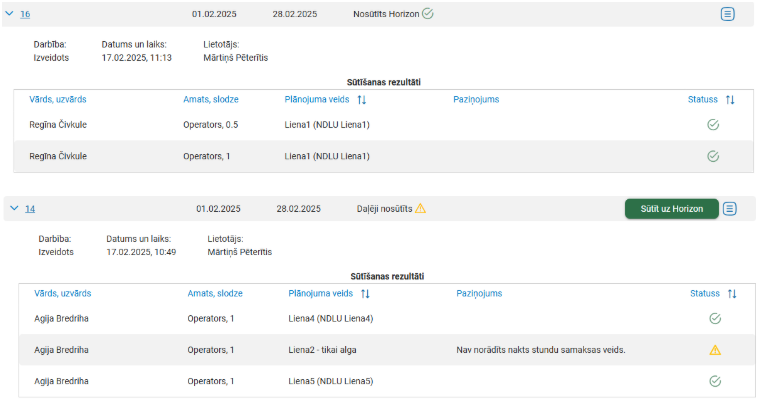Click status checkmark for Regīna Čivkule Operators, 0.5
760x402 pixels.
[713, 125]
